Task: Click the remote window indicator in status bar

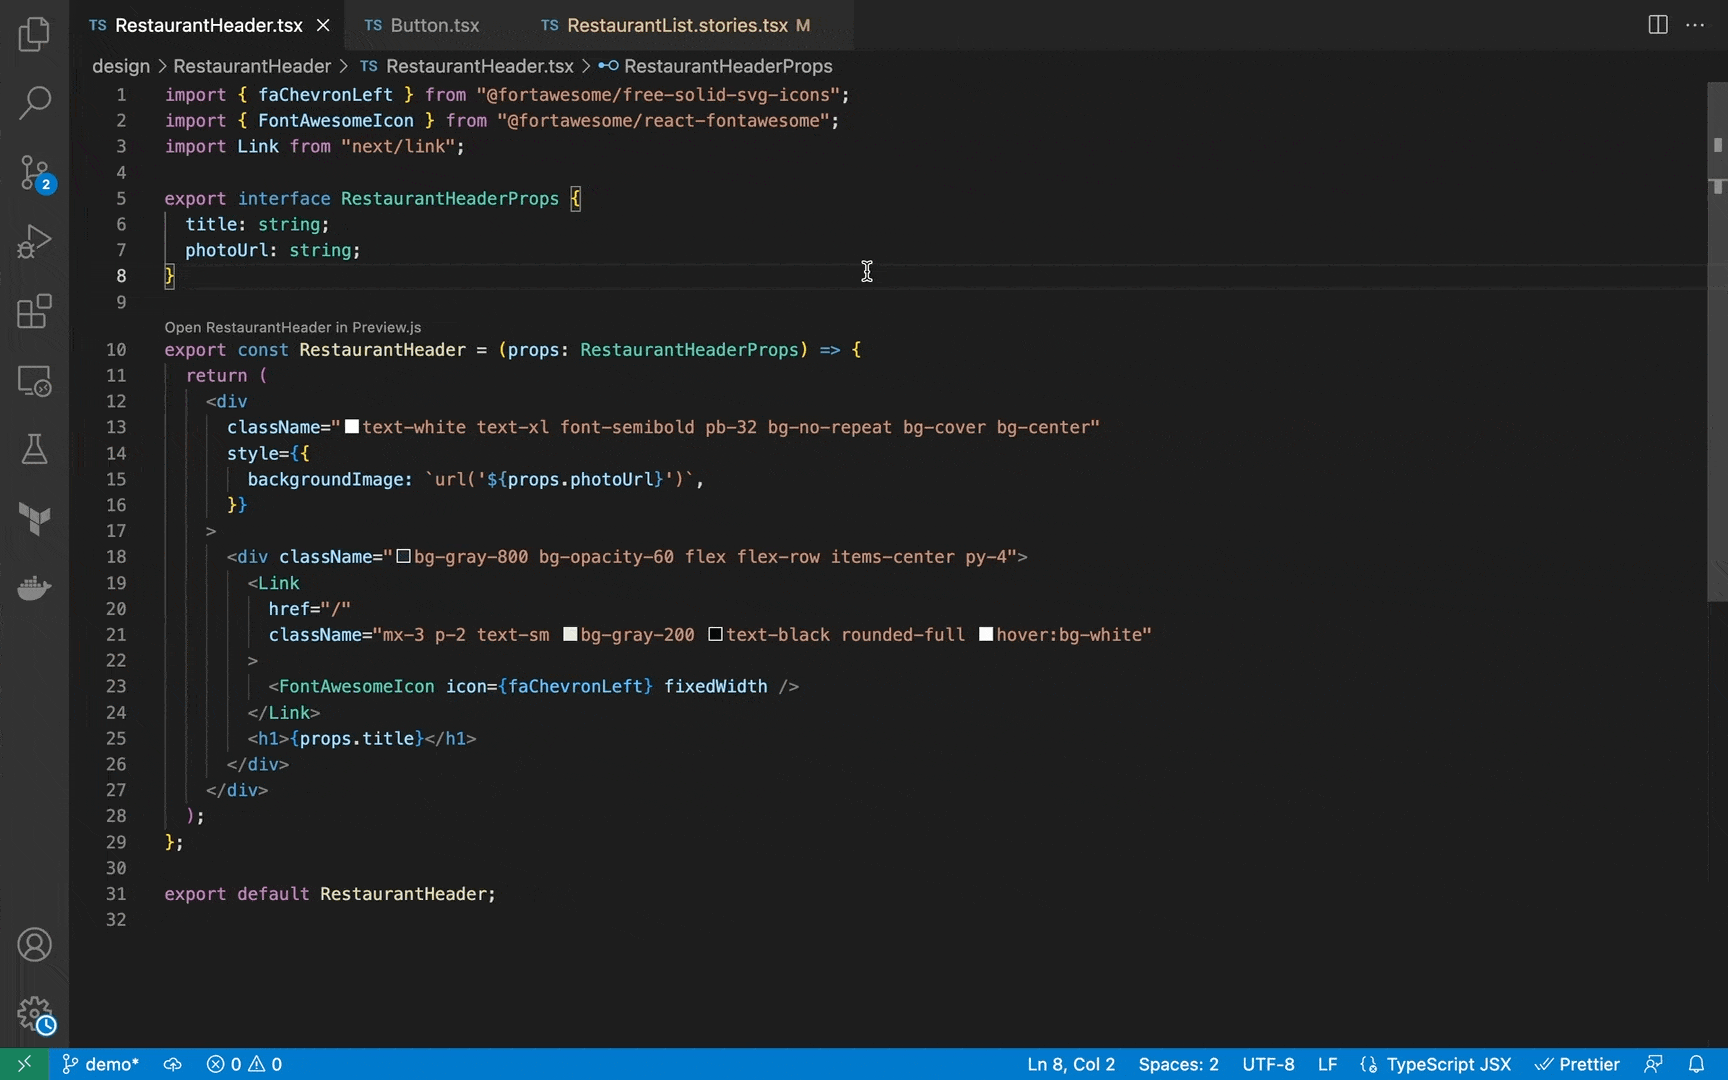Action: tap(24, 1064)
